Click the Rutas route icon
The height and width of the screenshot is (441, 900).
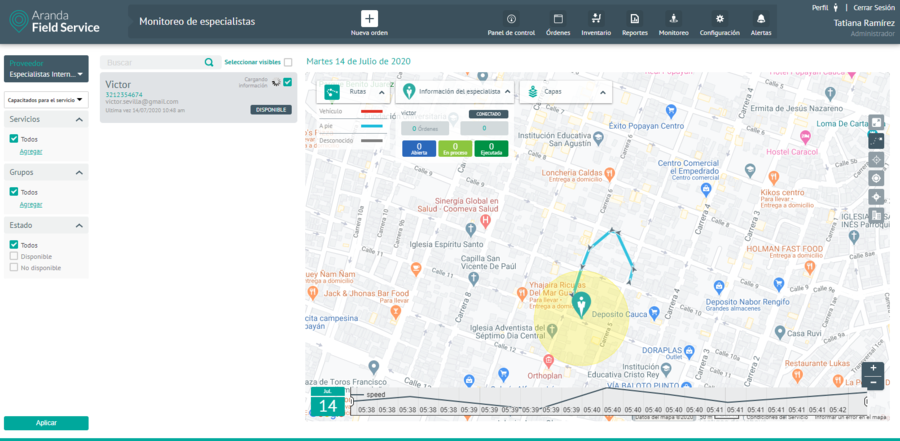(332, 92)
